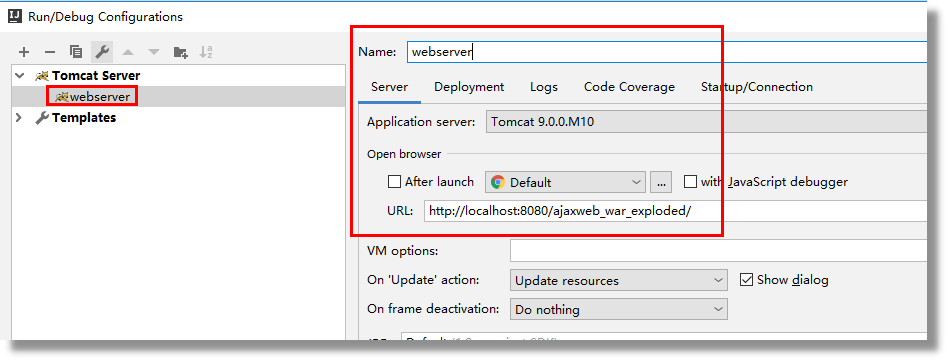This screenshot has width=948, height=361.
Task: Move configuration down arrow icon
Action: (154, 52)
